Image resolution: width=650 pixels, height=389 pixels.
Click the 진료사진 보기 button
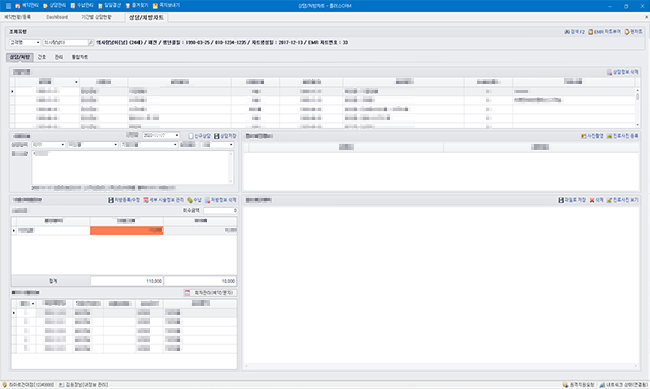point(623,200)
